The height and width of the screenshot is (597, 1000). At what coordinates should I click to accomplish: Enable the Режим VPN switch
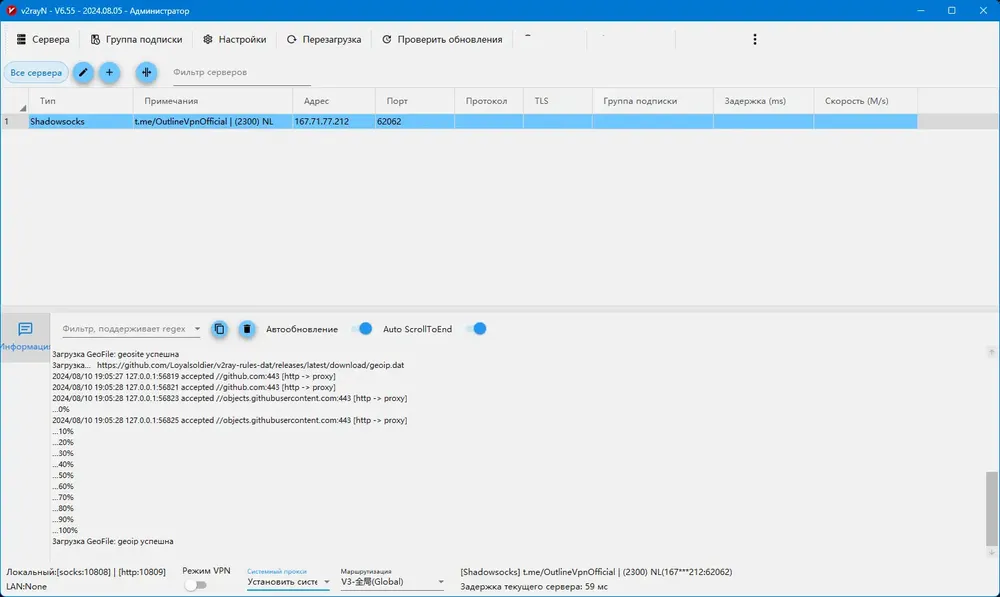[196, 585]
